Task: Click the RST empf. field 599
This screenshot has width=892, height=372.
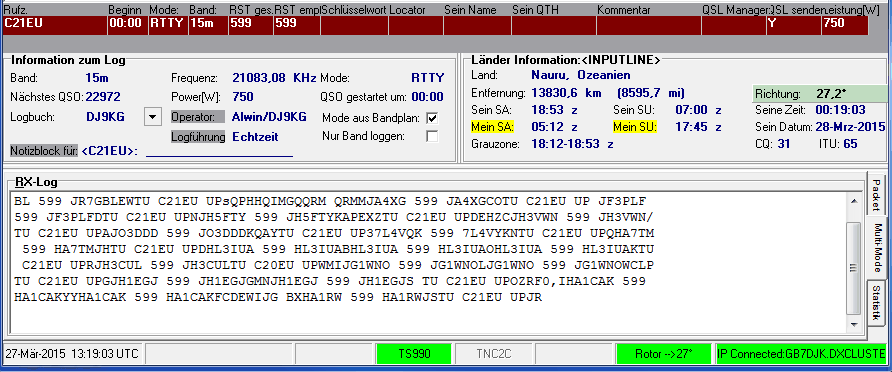Action: tap(296, 26)
